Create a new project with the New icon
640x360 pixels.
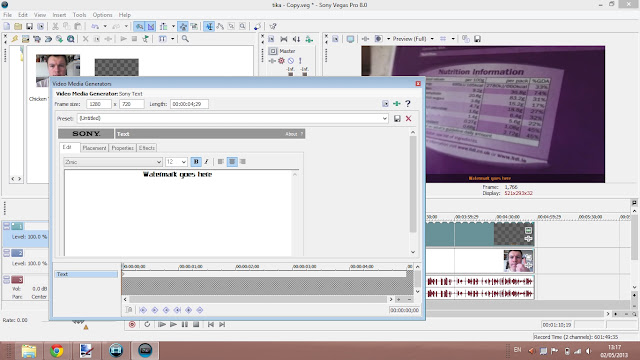coord(7,27)
